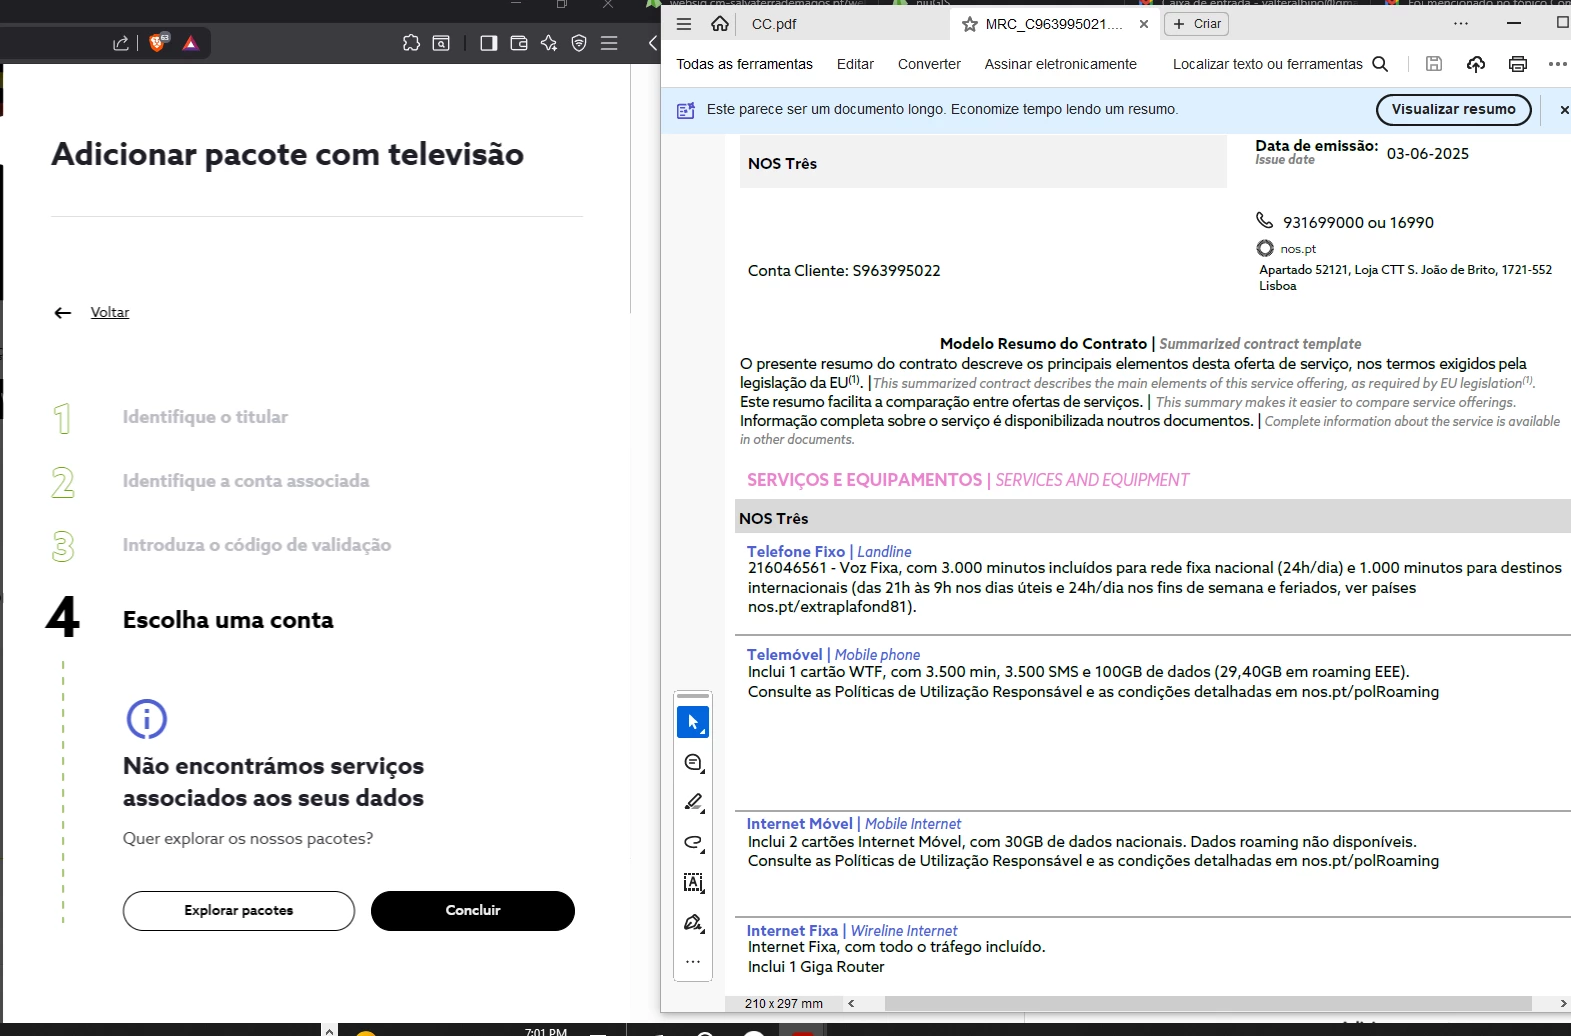Click the Concluir button
This screenshot has width=1571, height=1036.
tap(473, 911)
